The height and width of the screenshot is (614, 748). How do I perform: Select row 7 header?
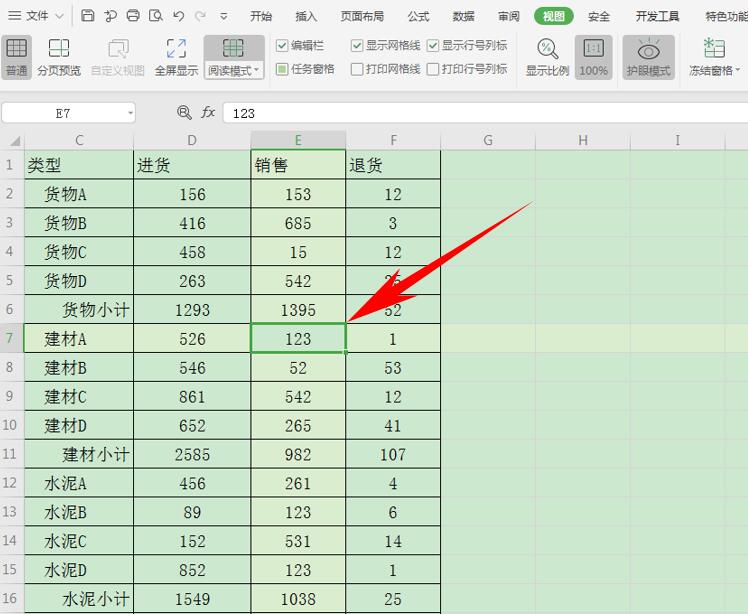point(10,338)
